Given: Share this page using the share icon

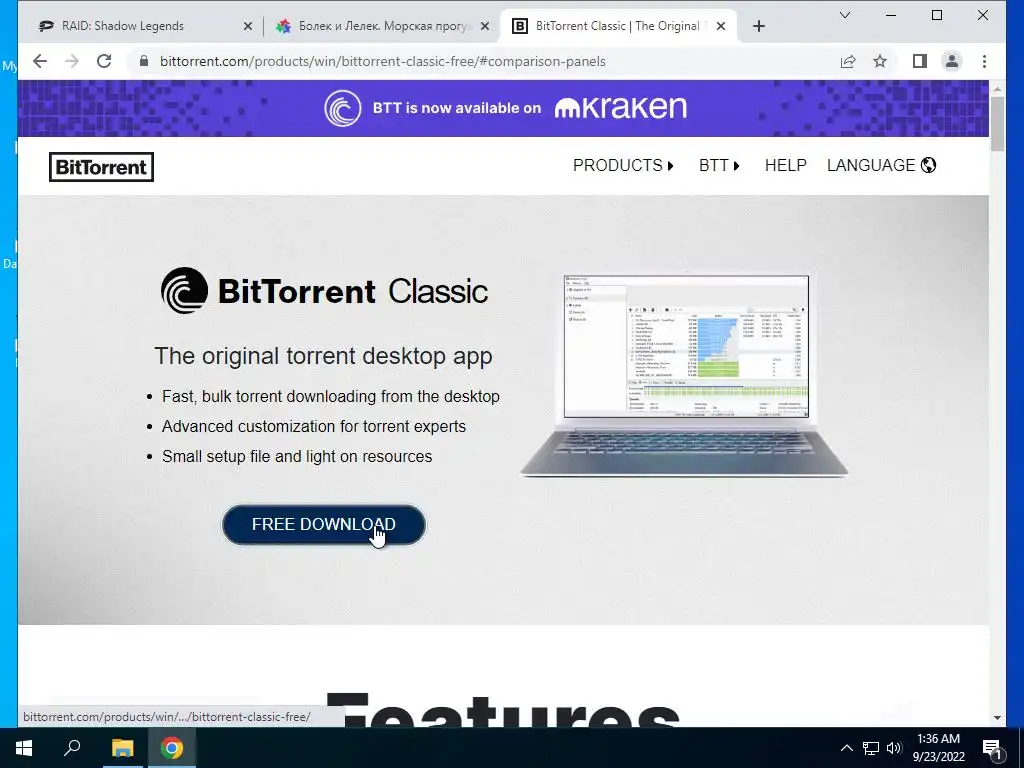Looking at the screenshot, I should [848, 61].
